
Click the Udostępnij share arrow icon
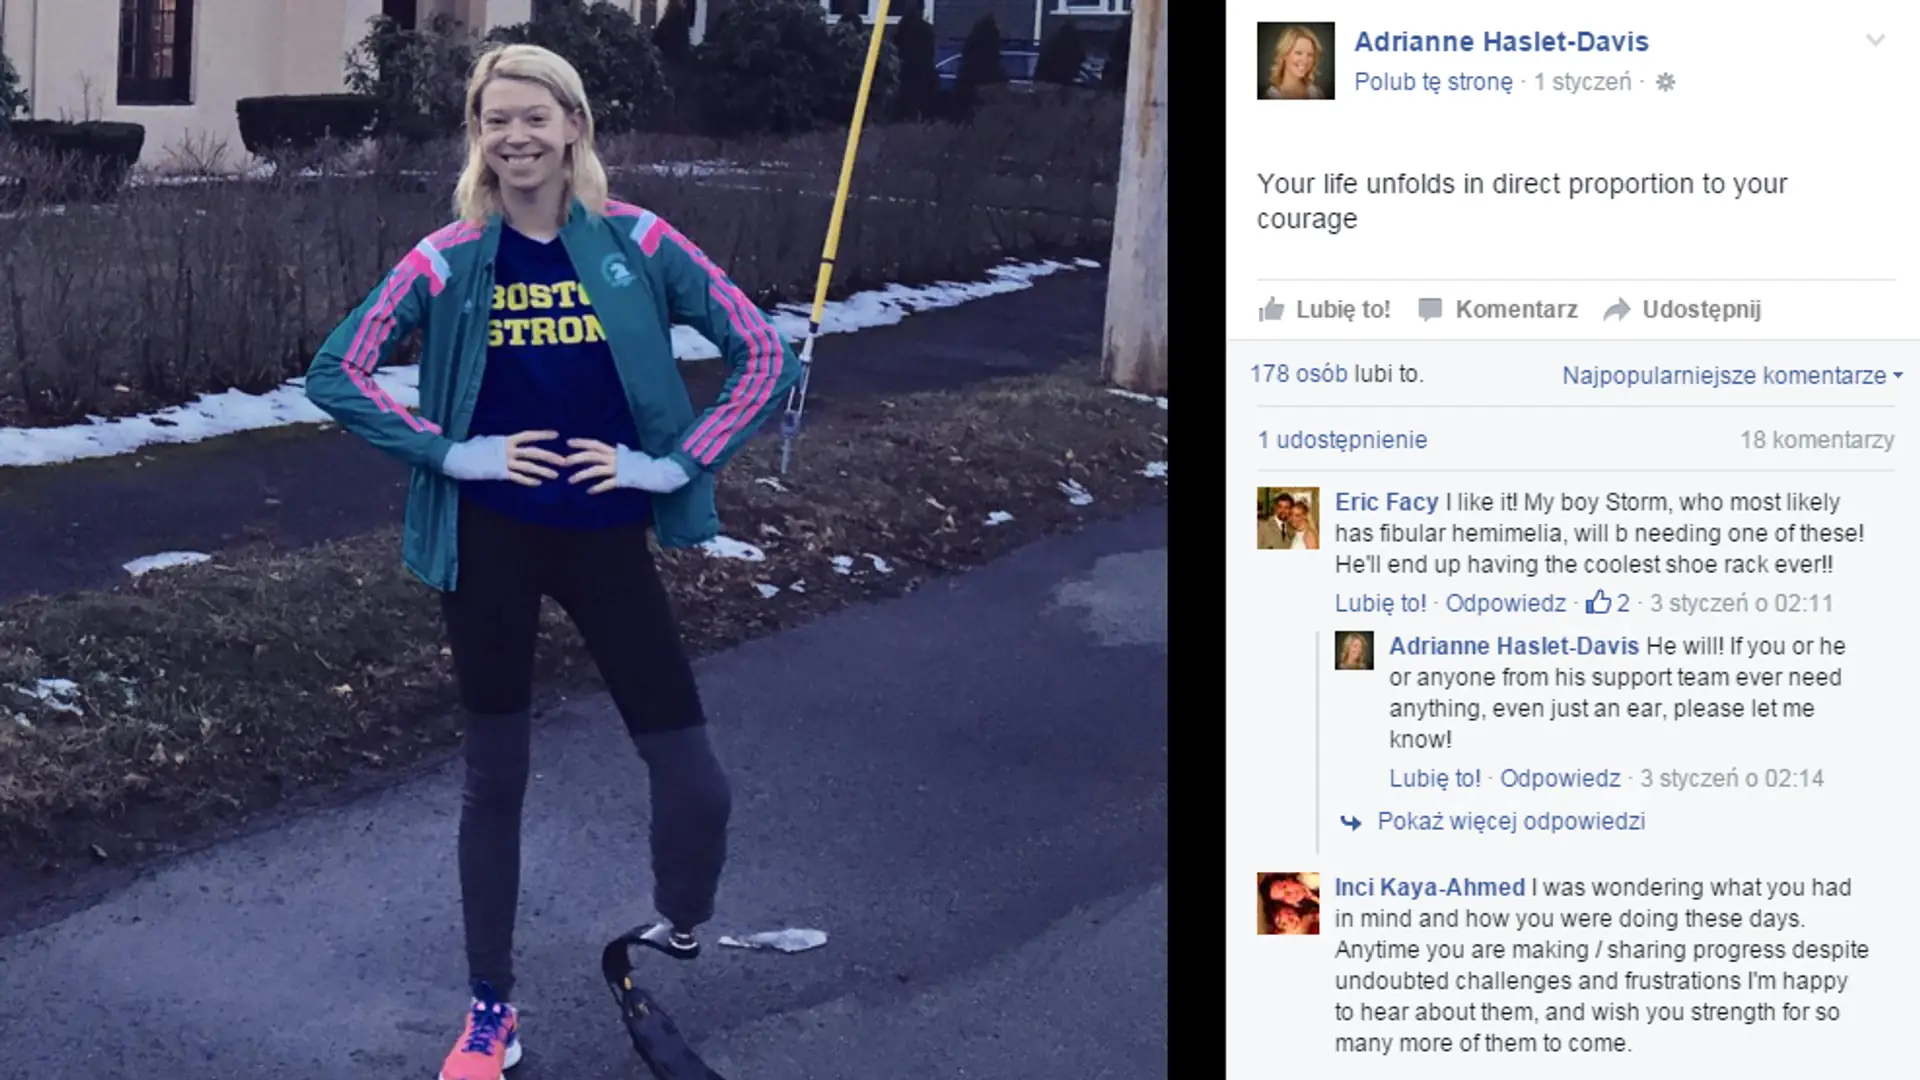coord(1617,310)
